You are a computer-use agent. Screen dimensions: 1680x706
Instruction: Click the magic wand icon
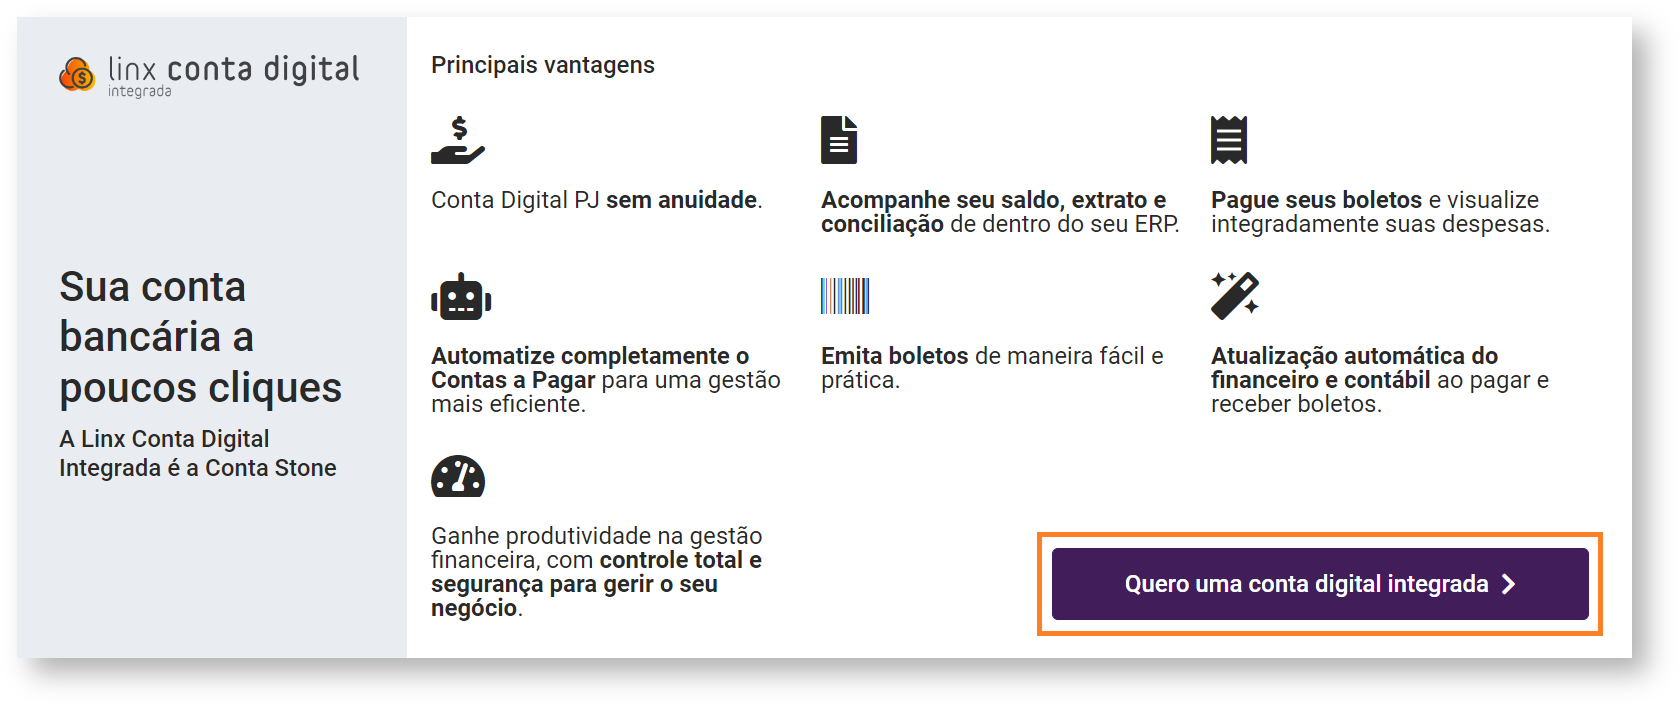pyautogui.click(x=1235, y=296)
